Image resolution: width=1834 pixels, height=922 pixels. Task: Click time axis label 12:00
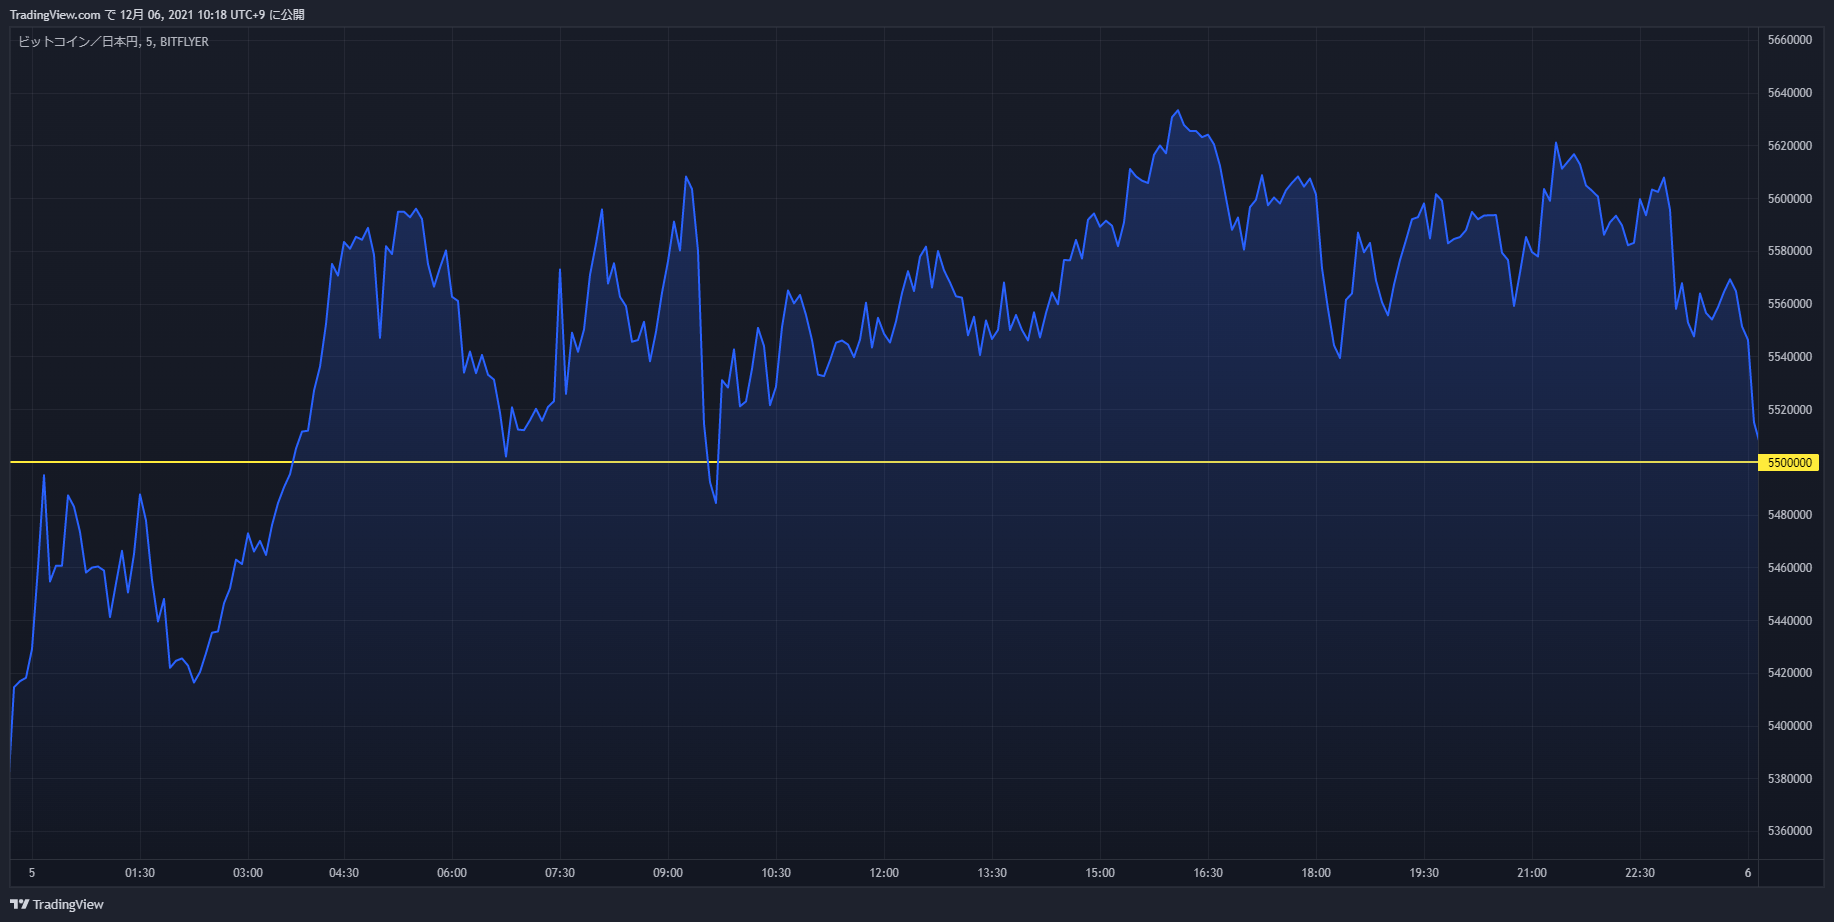[884, 873]
